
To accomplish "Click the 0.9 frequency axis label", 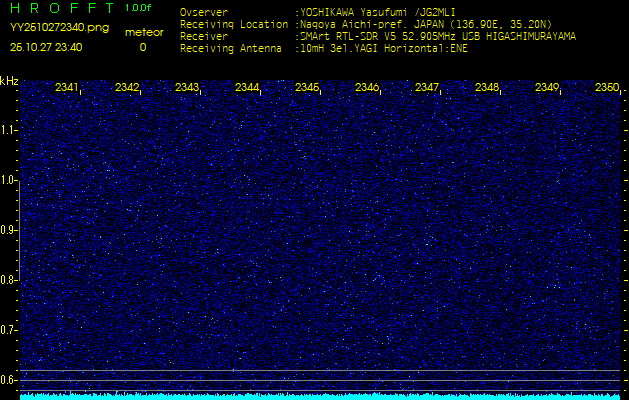I will point(9,230).
